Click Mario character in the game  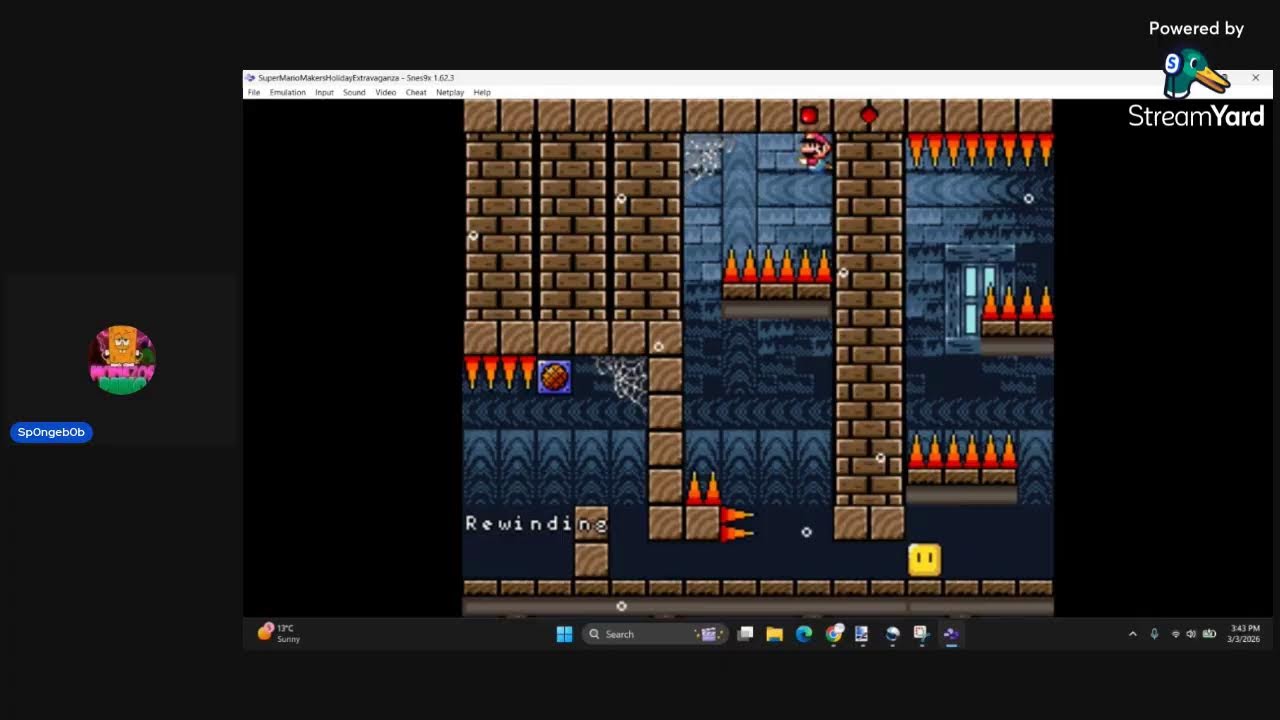coord(815,151)
